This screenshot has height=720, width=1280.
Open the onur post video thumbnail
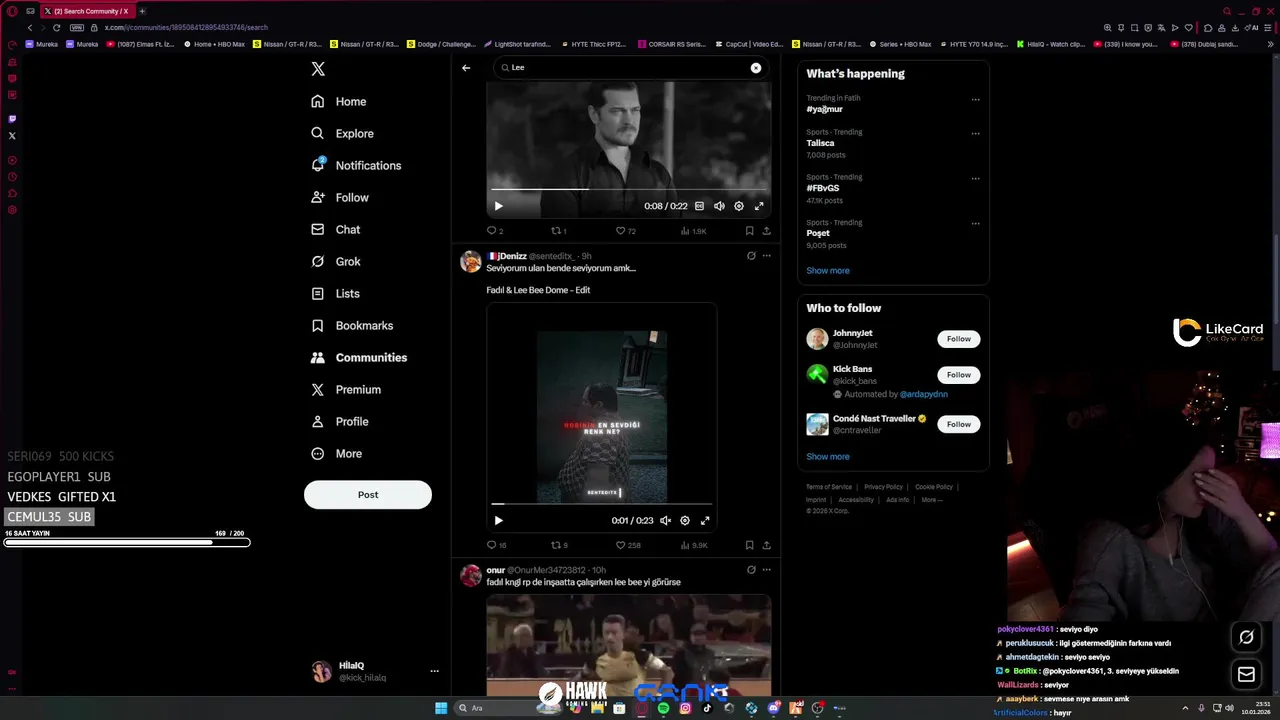coord(629,645)
